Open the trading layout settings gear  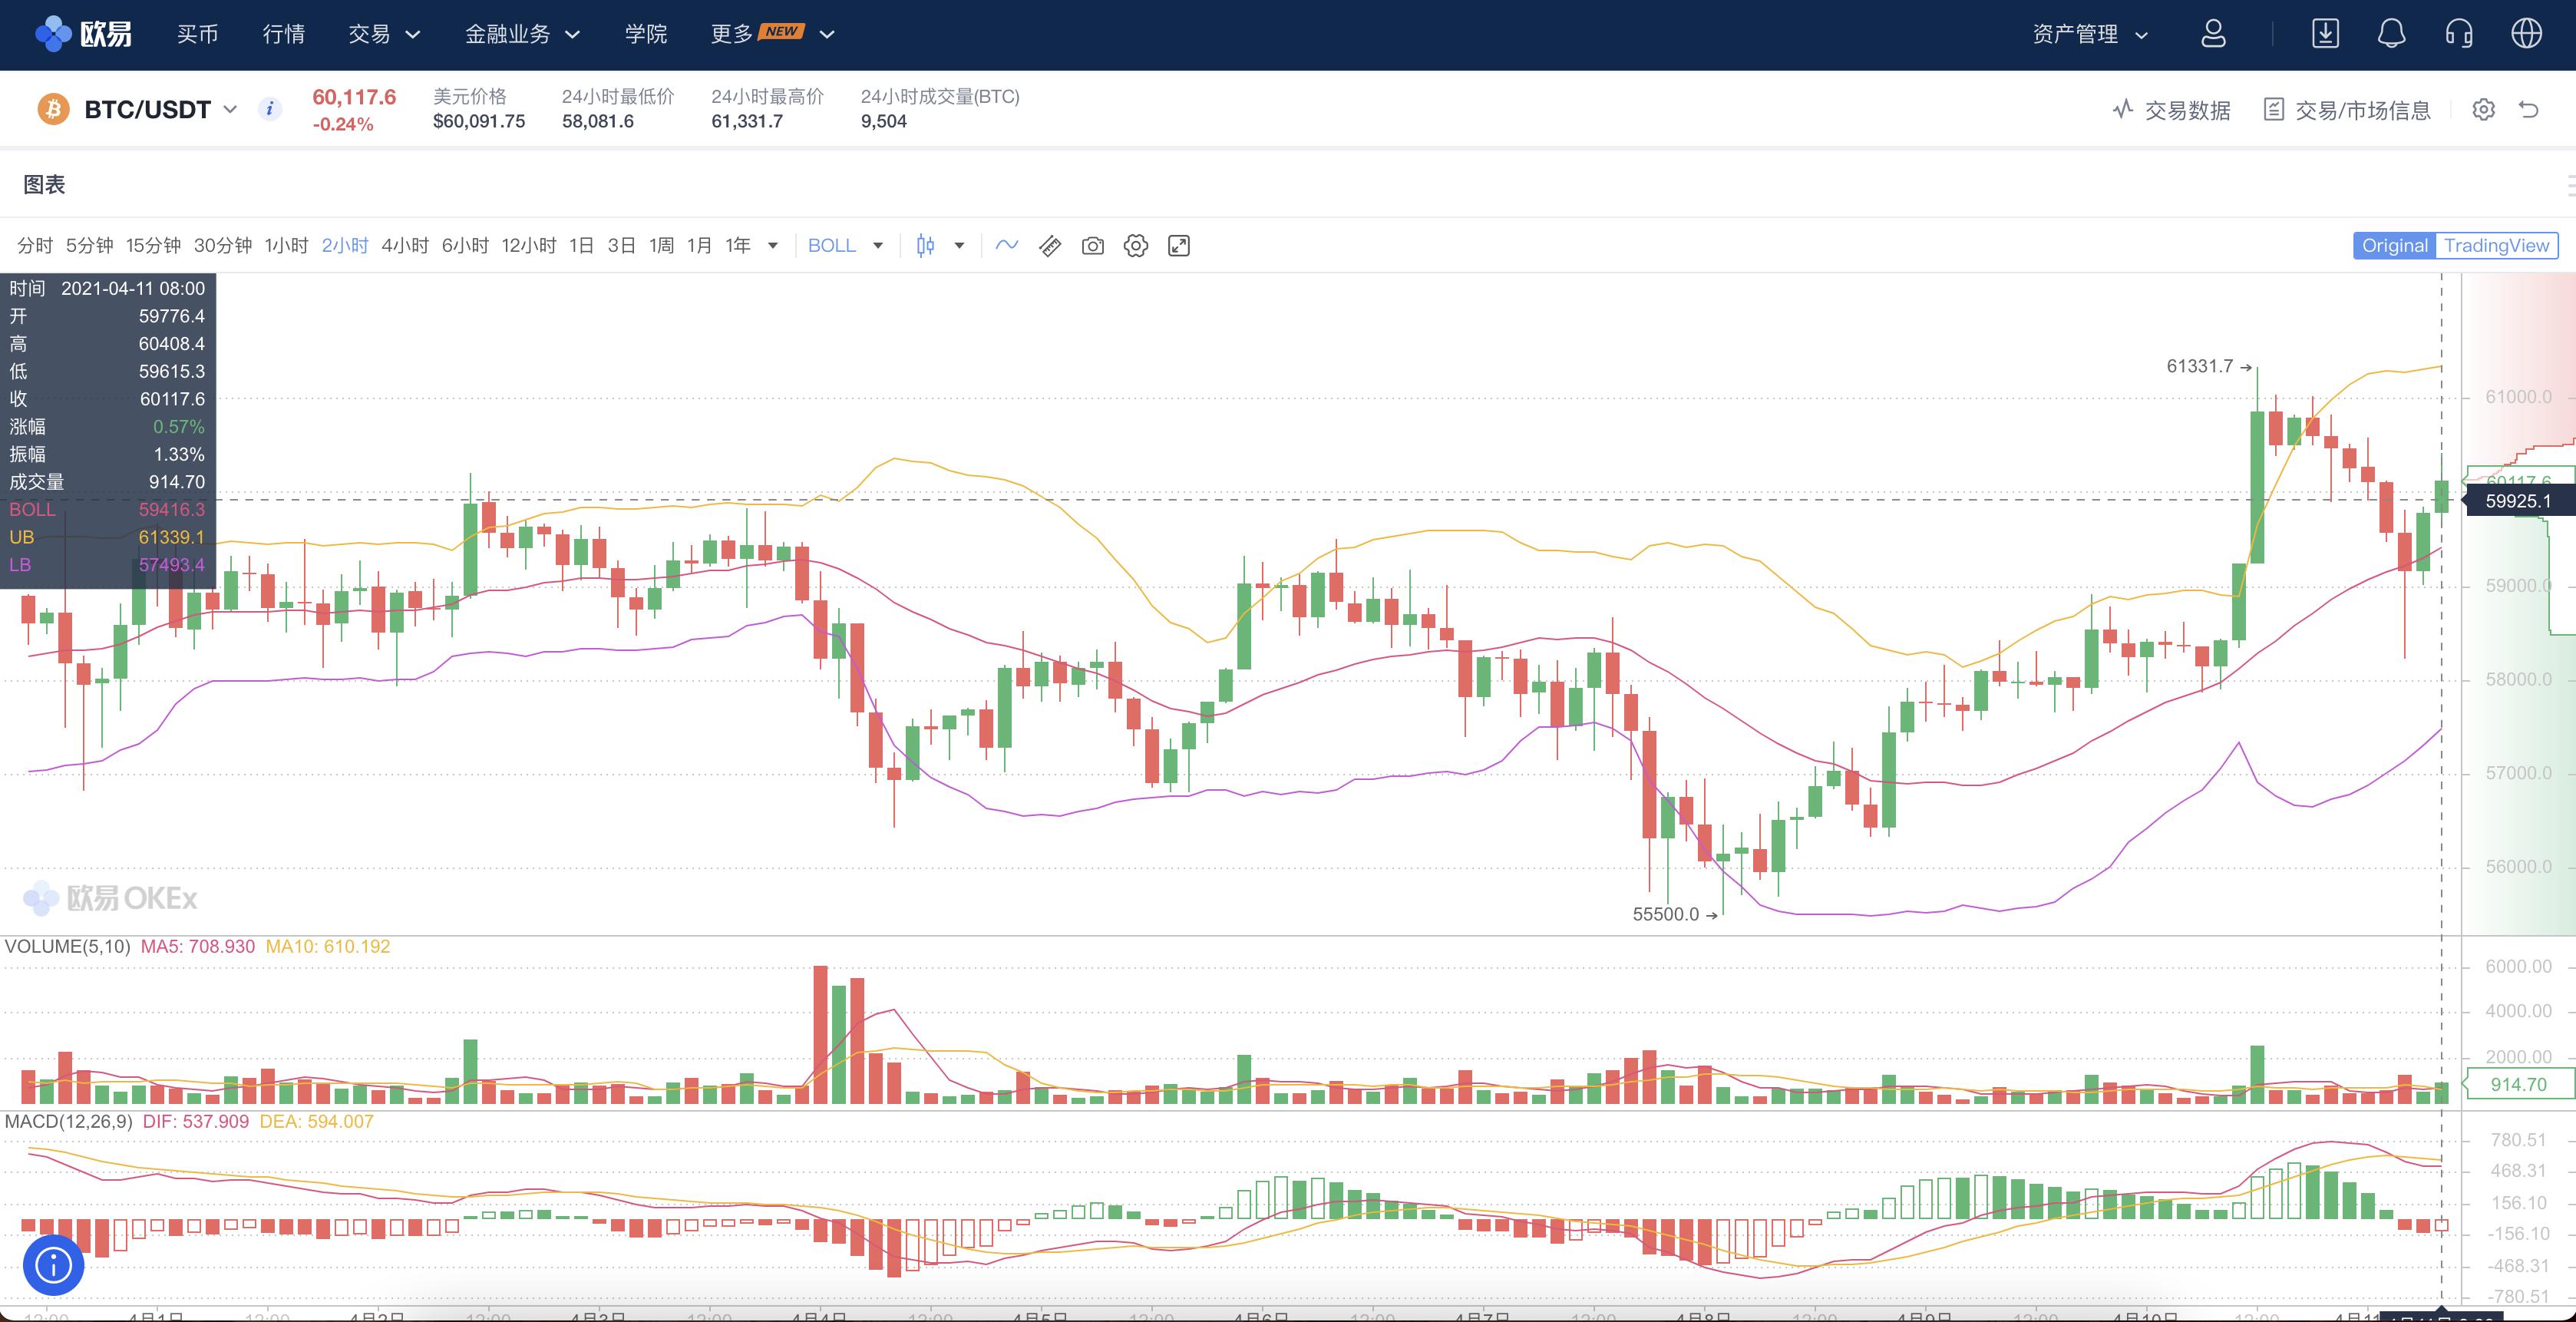point(2484,110)
